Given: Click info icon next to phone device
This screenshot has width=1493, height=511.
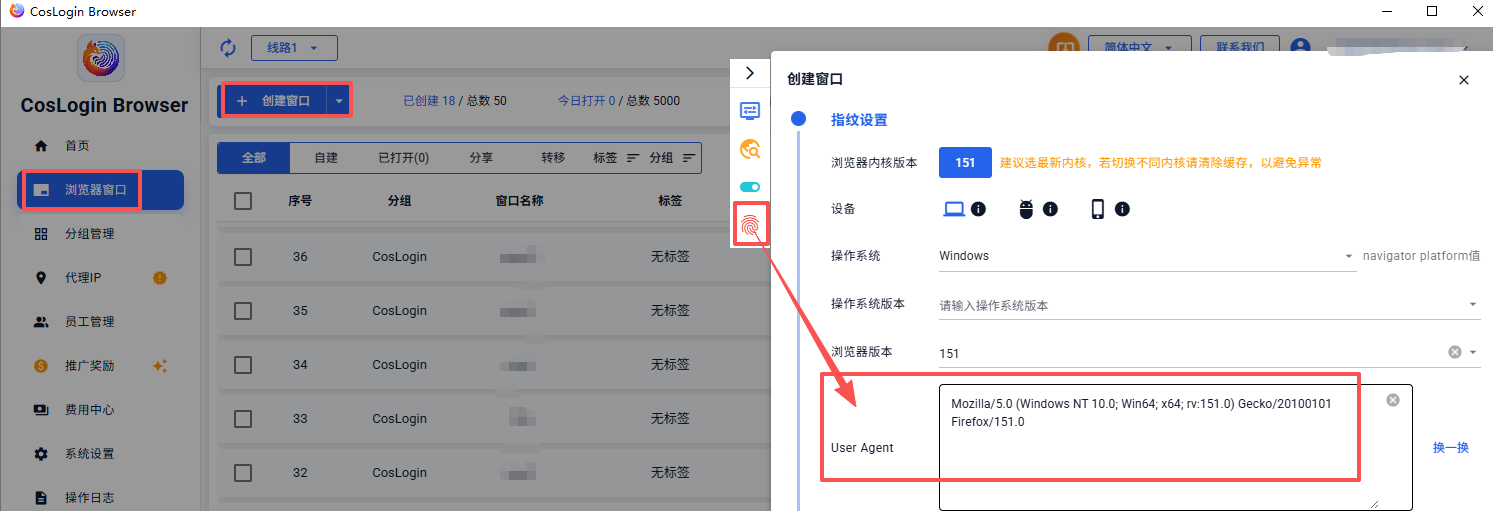Looking at the screenshot, I should click(1122, 209).
